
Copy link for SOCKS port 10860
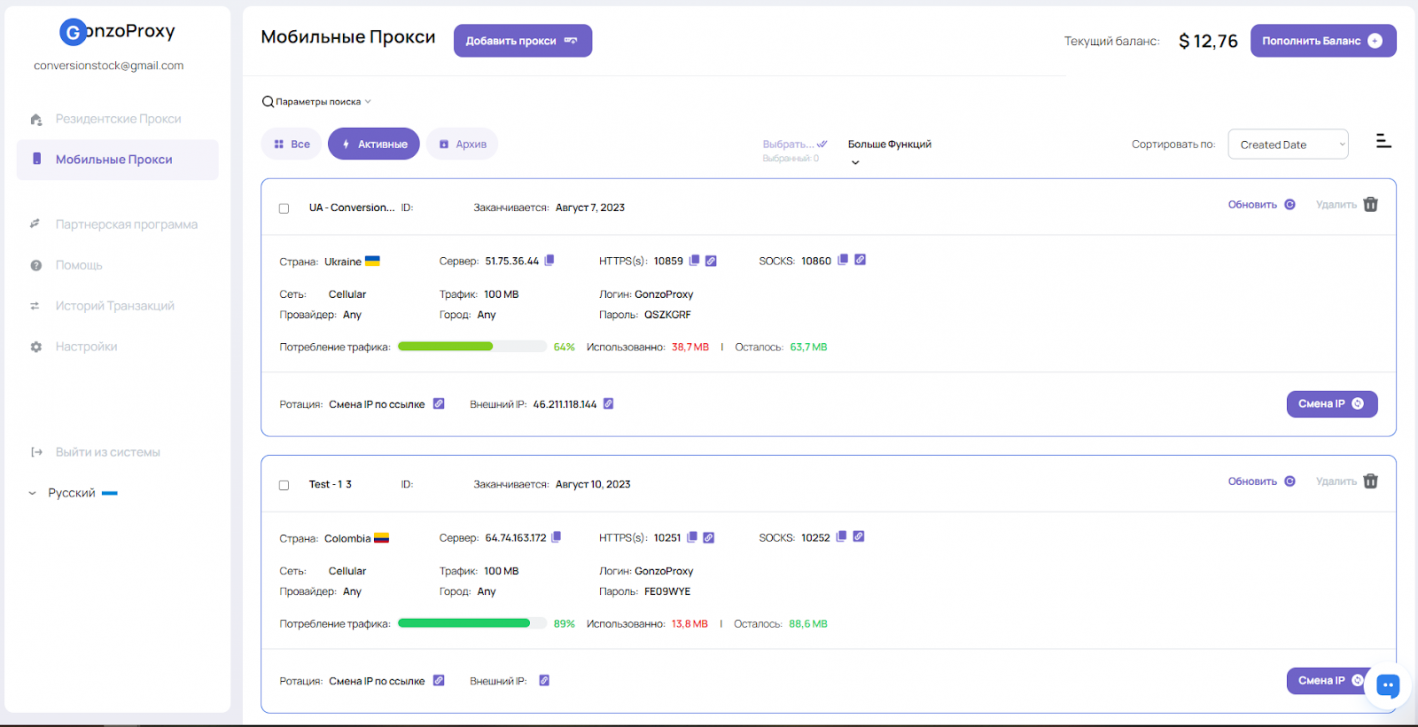860,260
